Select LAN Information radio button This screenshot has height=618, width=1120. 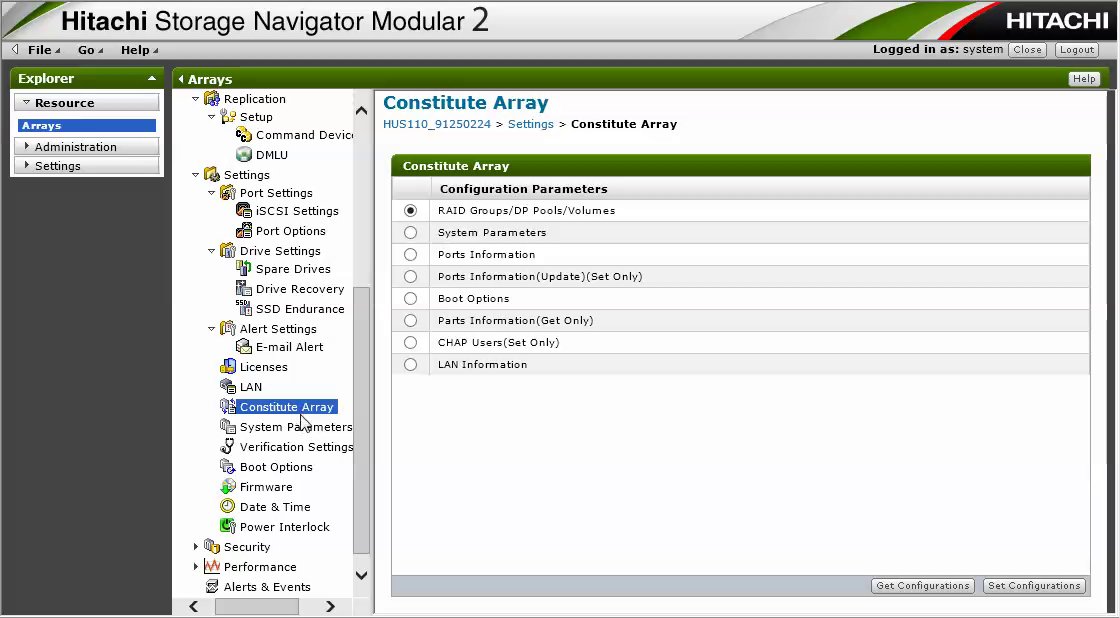pos(410,364)
